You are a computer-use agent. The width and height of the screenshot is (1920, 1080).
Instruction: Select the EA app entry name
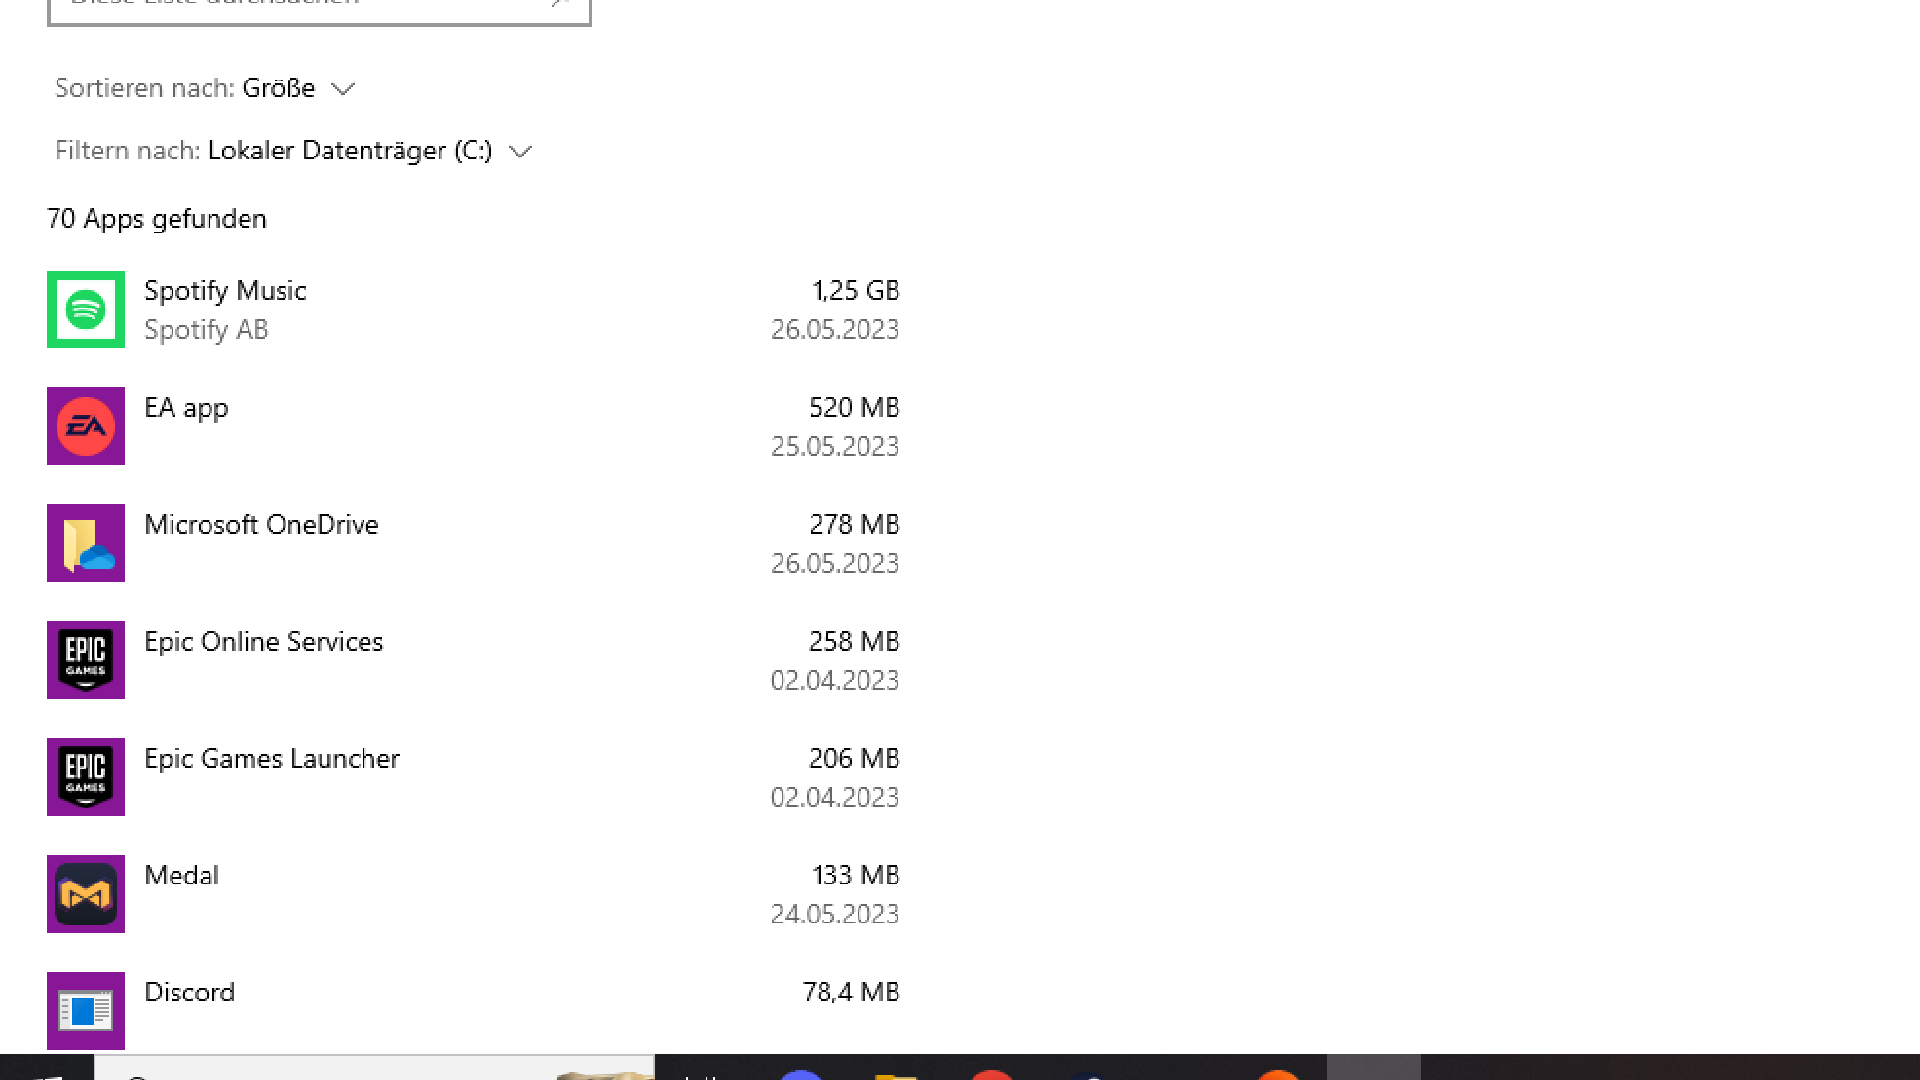186,408
